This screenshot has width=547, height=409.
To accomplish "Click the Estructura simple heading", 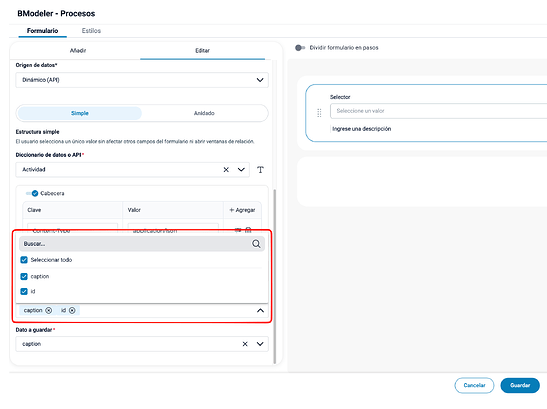I will (37, 132).
